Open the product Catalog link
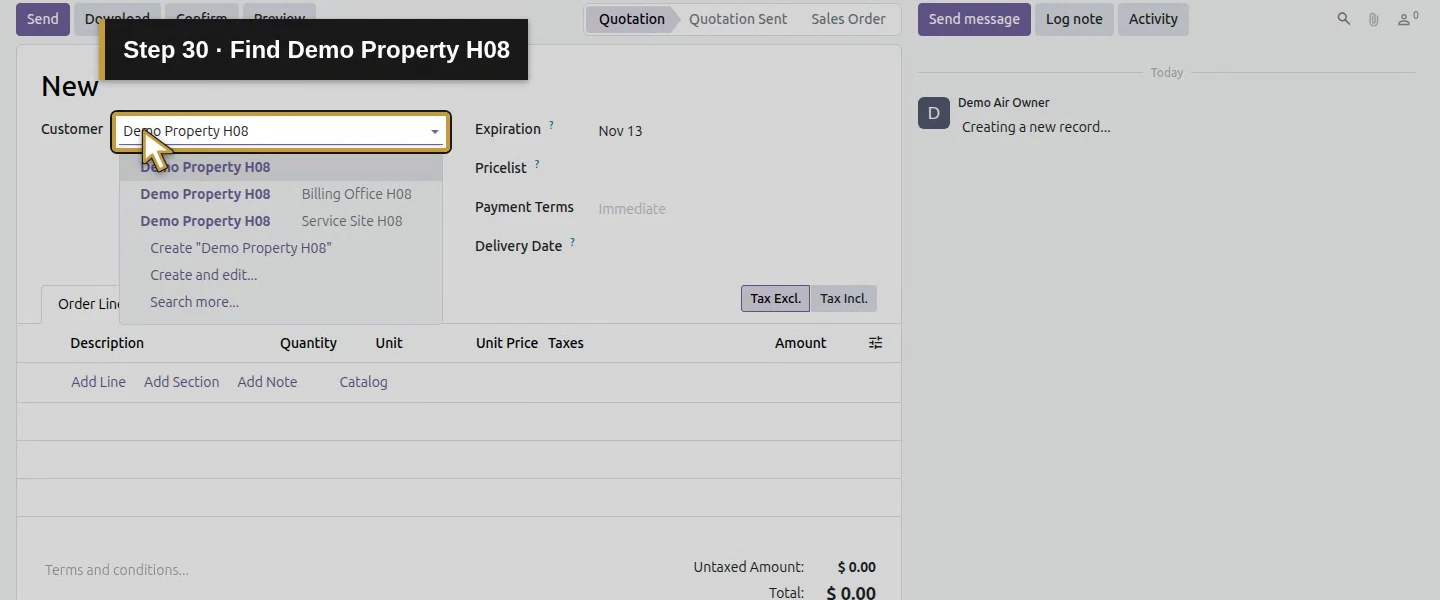Viewport: 1440px width, 600px height. 363,382
